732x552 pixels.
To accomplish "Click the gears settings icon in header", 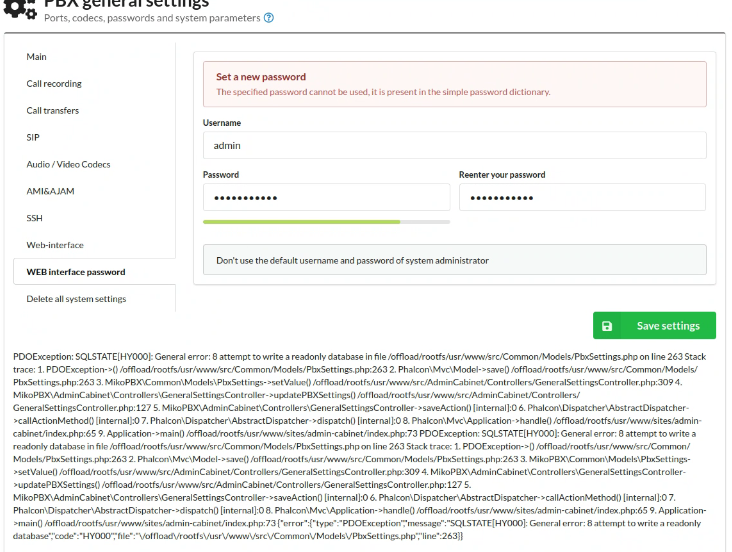I will click(x=20, y=8).
